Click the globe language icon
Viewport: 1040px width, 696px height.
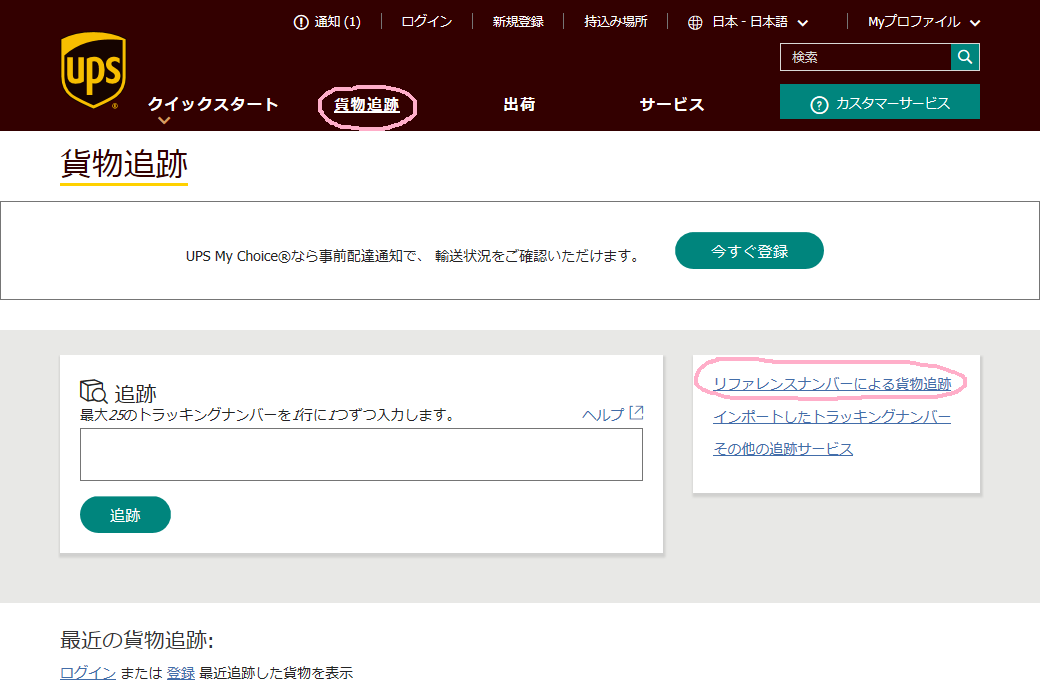pos(695,23)
